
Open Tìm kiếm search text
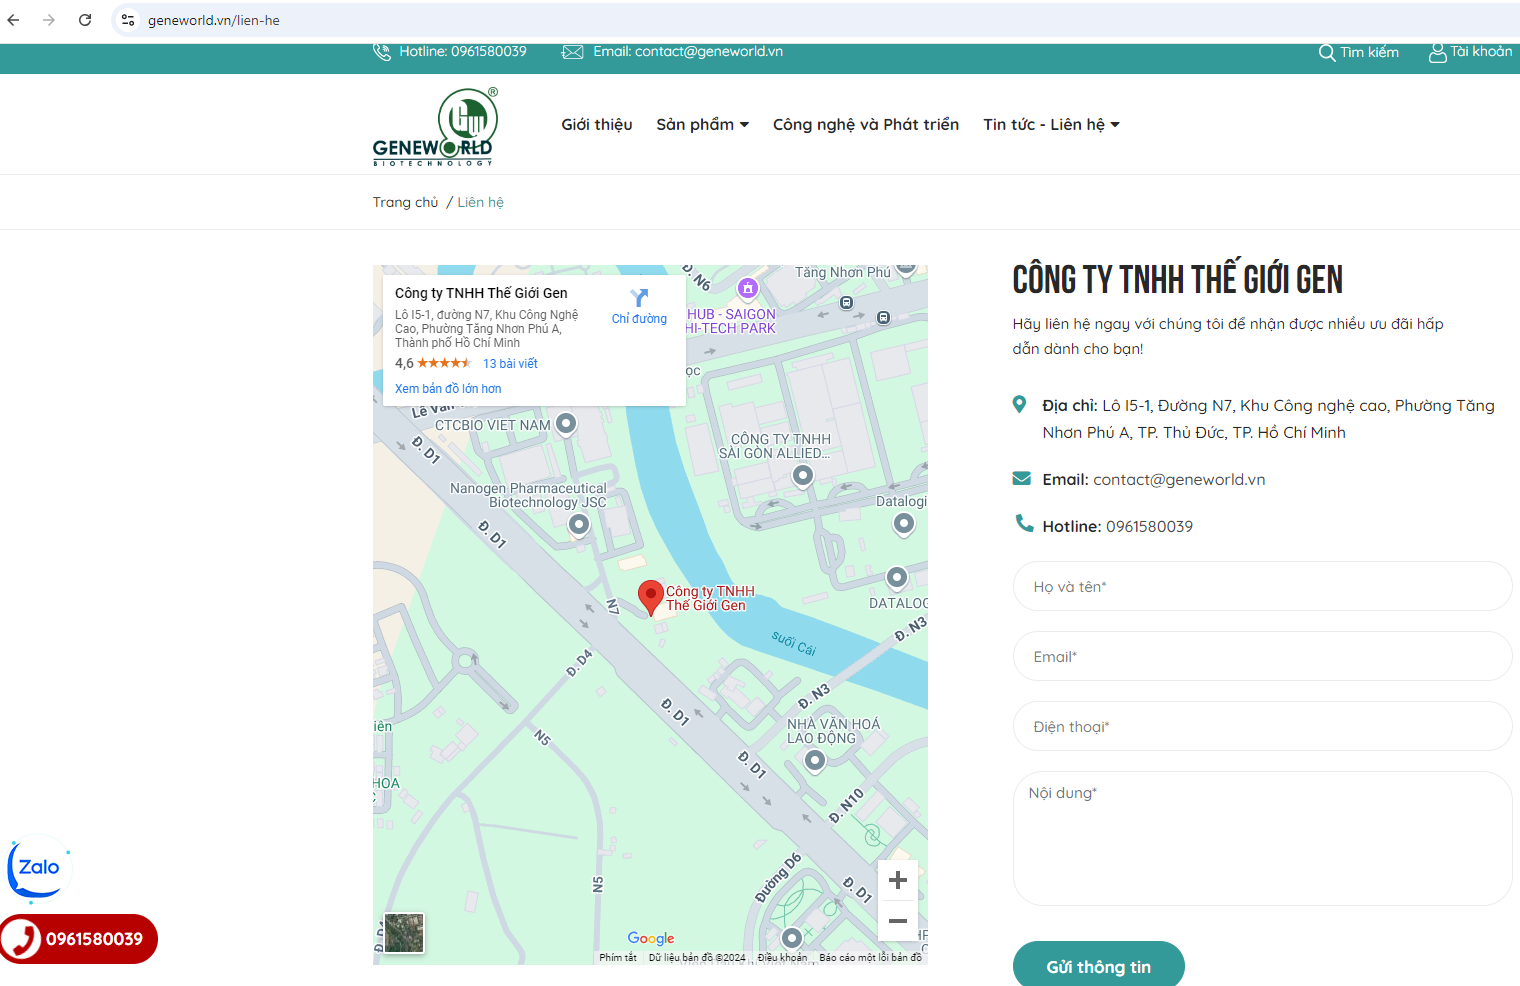pos(1370,53)
